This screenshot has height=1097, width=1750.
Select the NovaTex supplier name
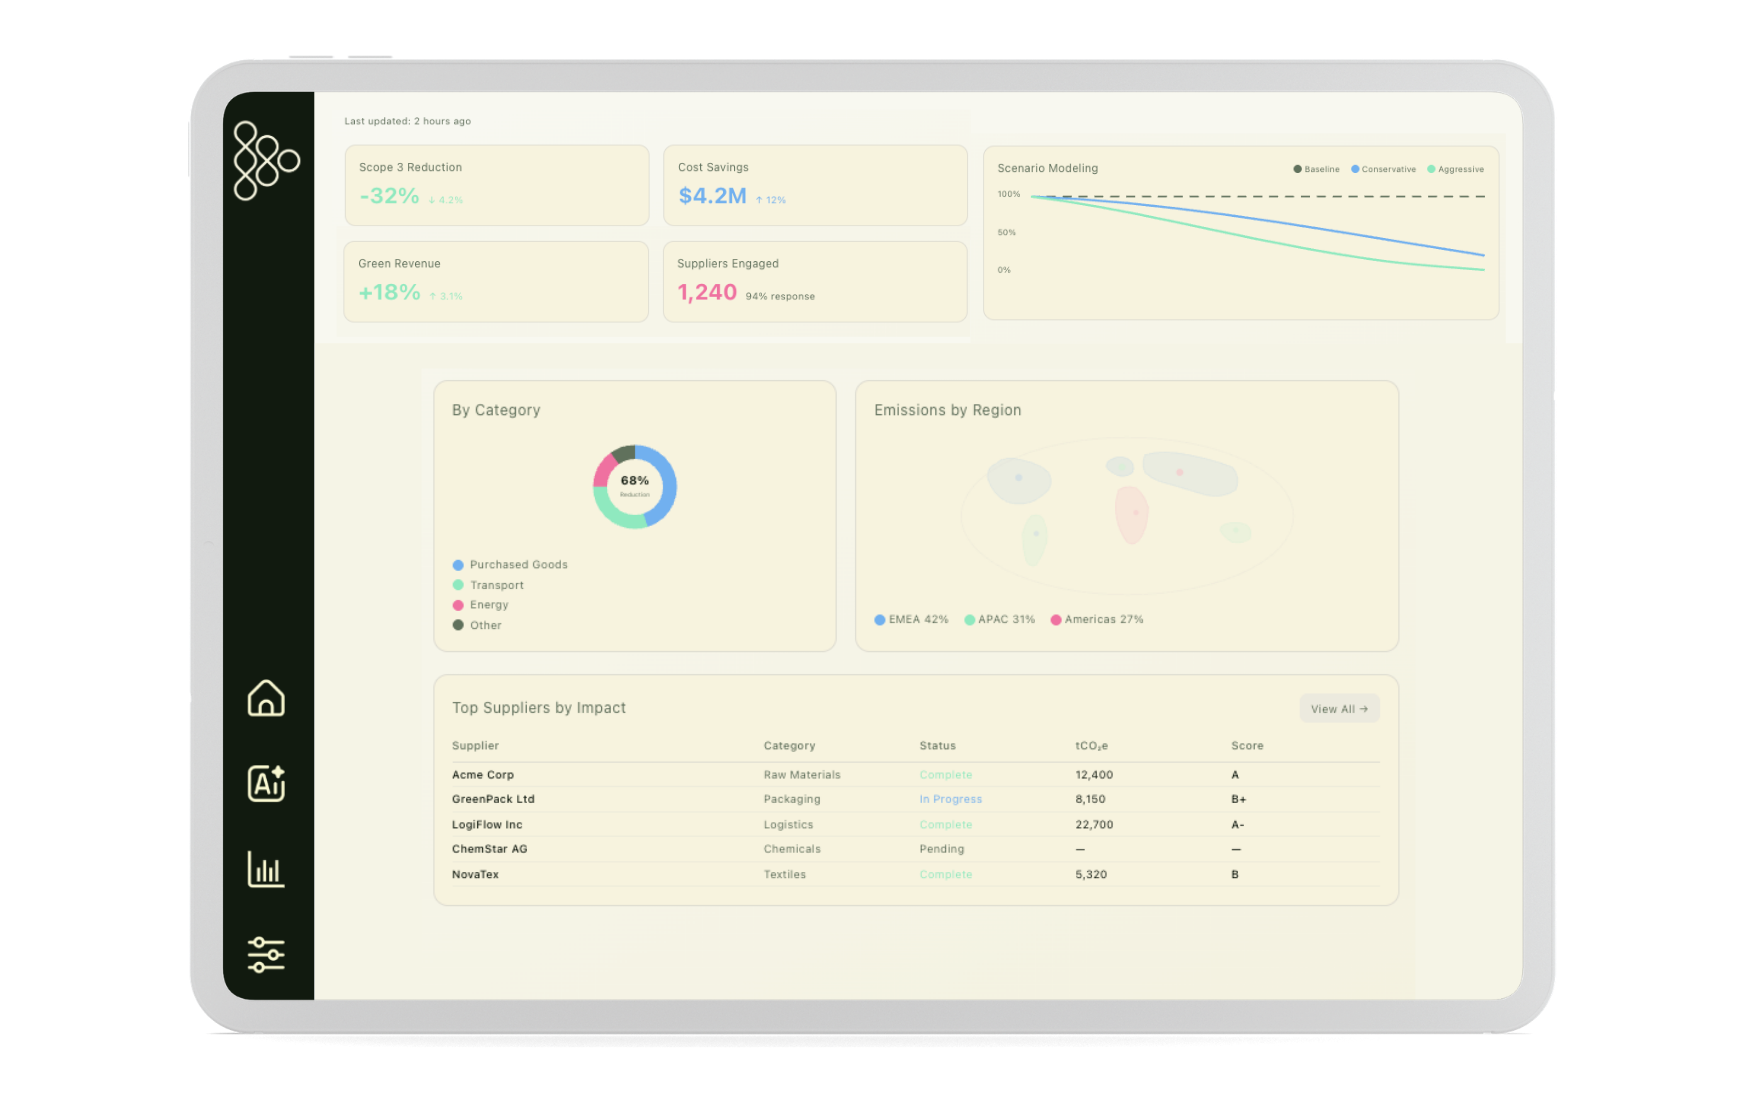click(x=475, y=874)
